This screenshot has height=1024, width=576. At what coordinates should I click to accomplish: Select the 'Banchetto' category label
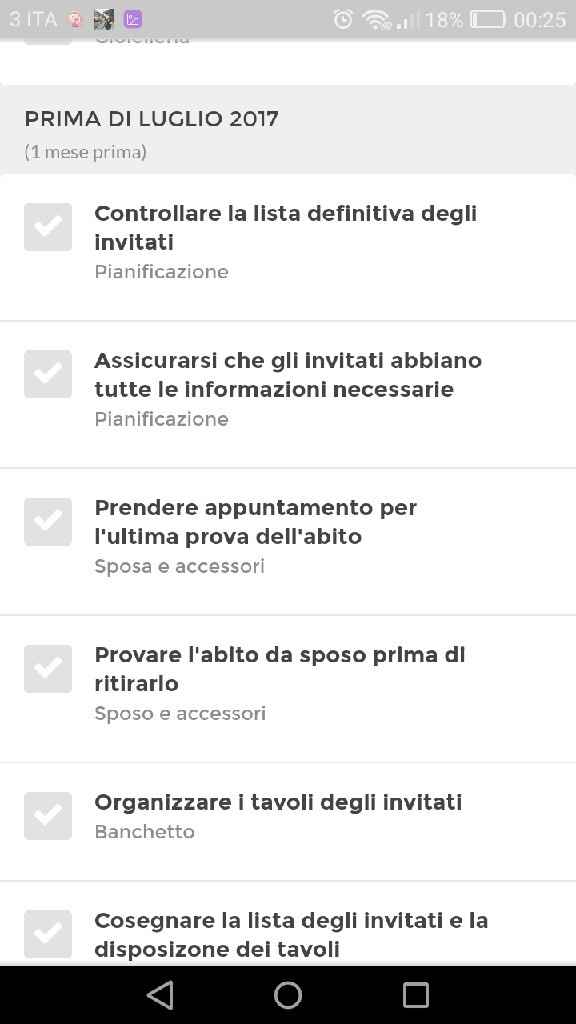[144, 831]
